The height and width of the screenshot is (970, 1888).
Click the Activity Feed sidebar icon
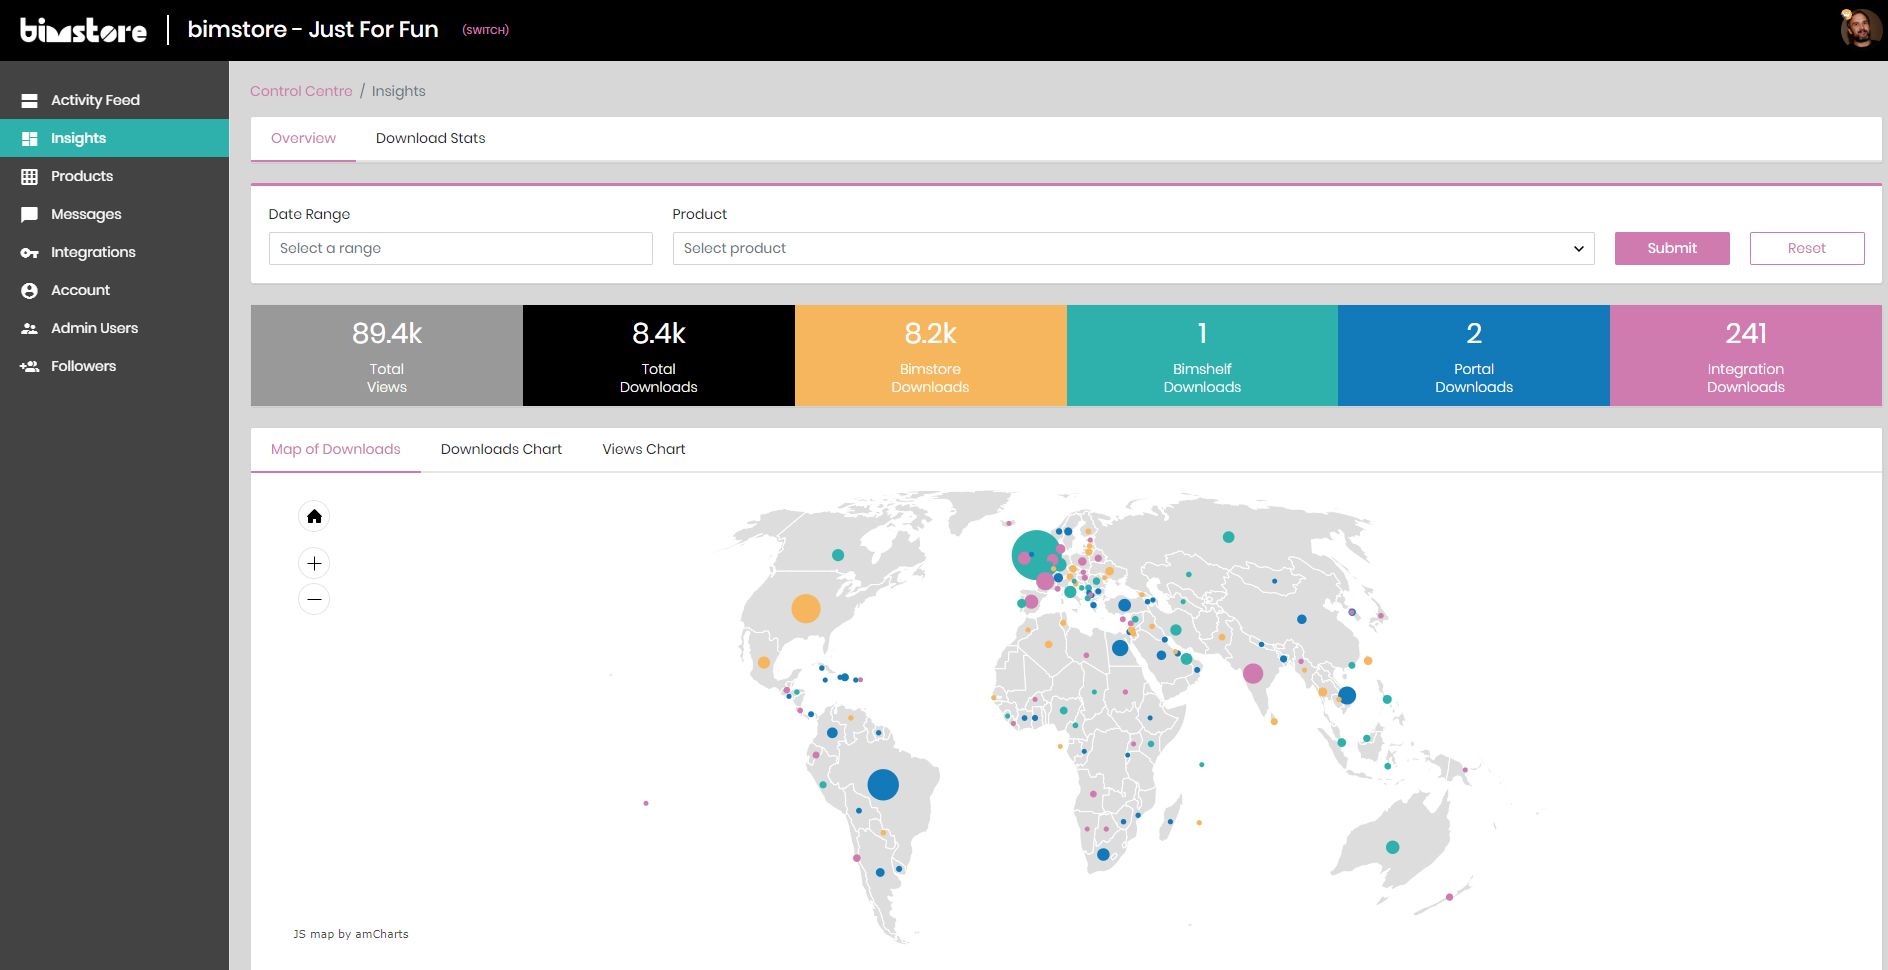[x=30, y=100]
